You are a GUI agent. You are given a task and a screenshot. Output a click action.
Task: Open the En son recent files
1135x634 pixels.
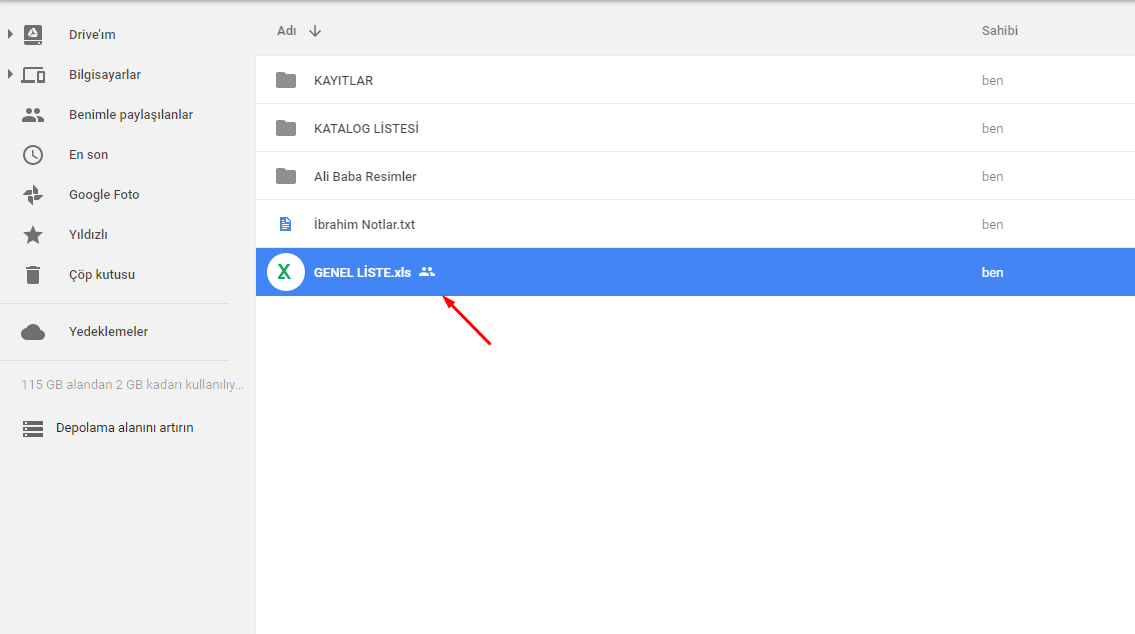[88, 155]
